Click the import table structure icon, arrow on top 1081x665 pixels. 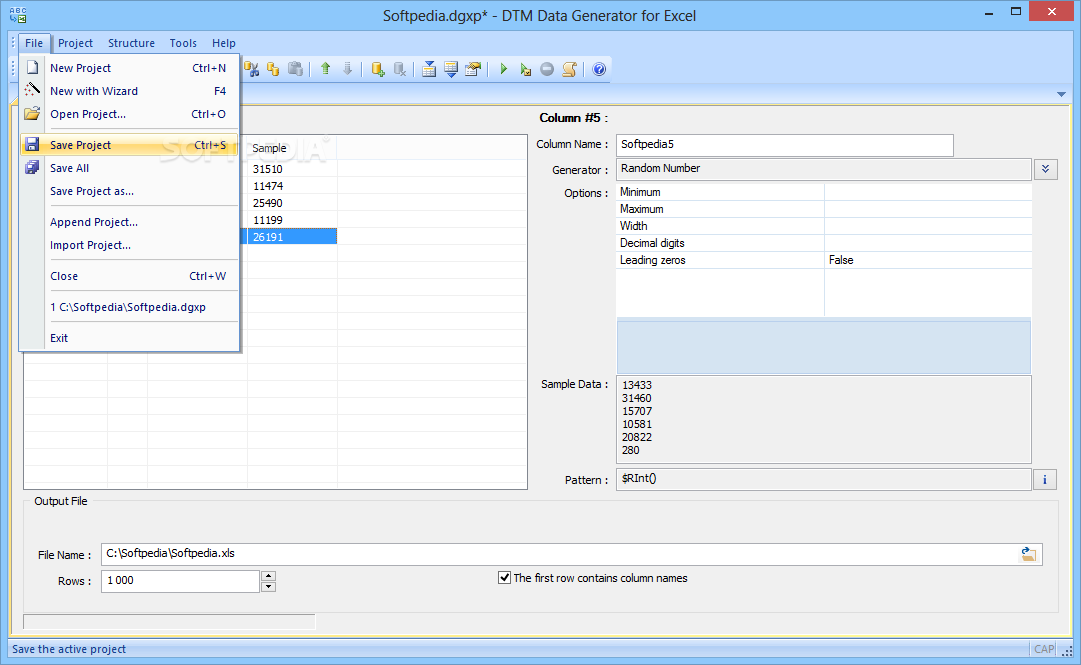pyautogui.click(x=429, y=69)
